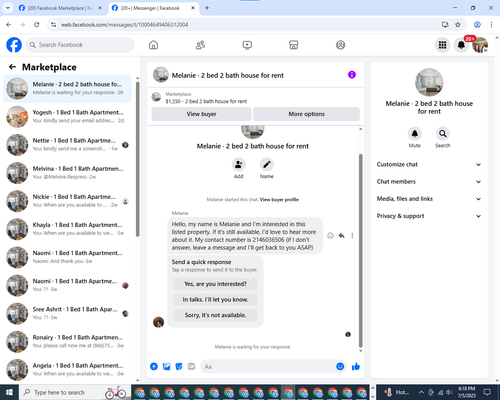The height and width of the screenshot is (400, 500).
Task: Reload the page in Chrome
Action: [x=37, y=25]
